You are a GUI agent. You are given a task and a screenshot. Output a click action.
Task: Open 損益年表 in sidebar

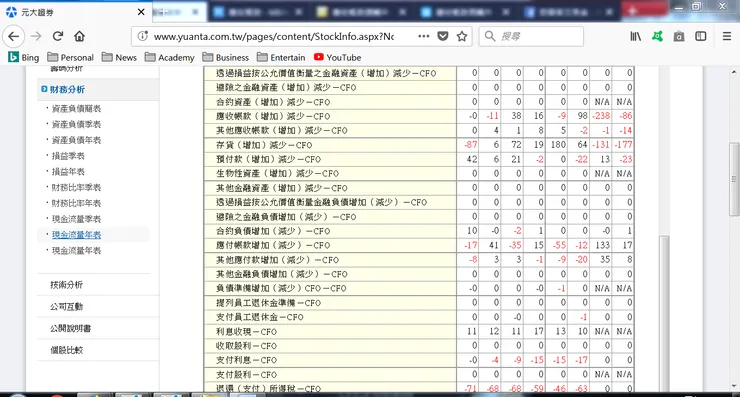coord(68,172)
